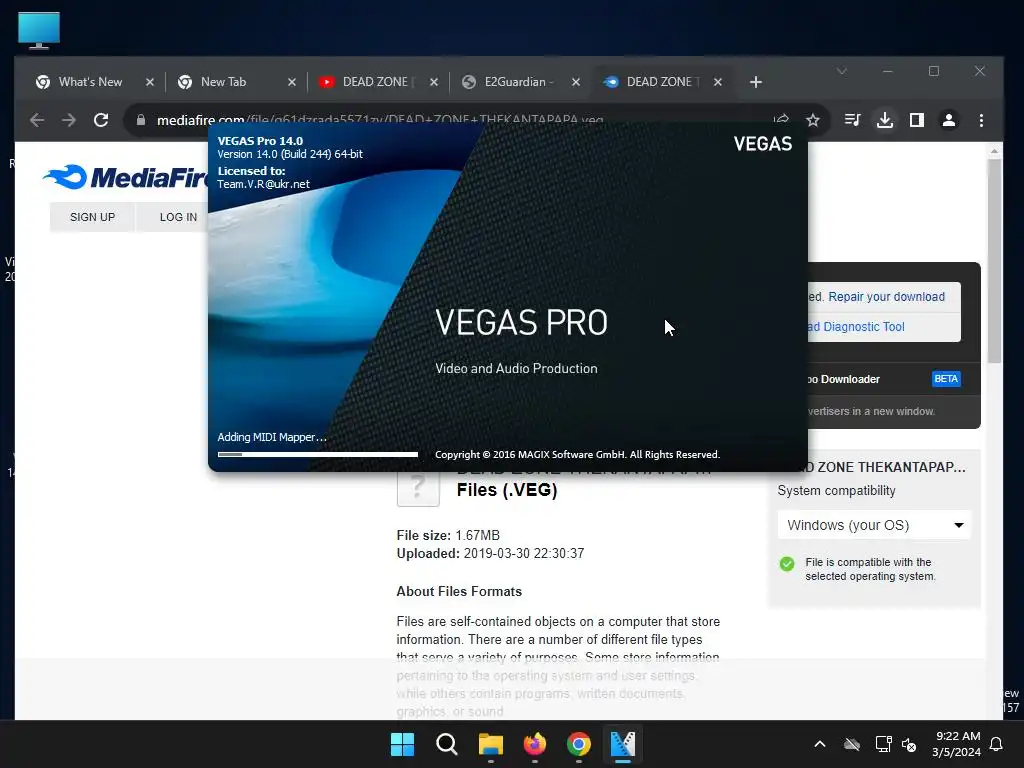Open a new tab with plus button

point(756,82)
